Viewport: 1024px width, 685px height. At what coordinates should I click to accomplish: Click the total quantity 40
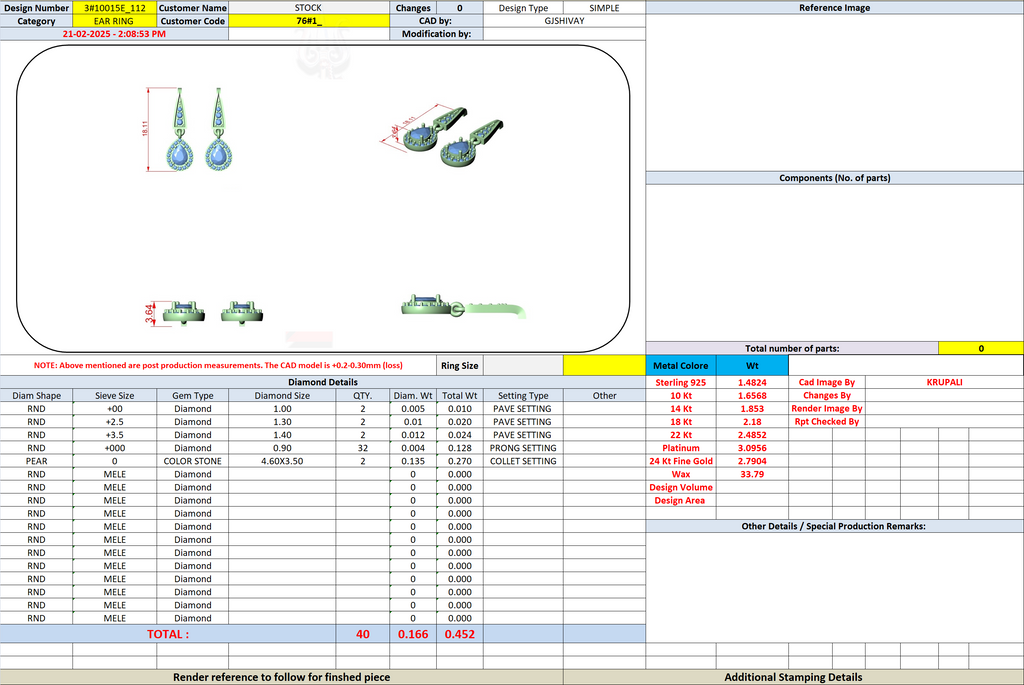click(x=362, y=634)
